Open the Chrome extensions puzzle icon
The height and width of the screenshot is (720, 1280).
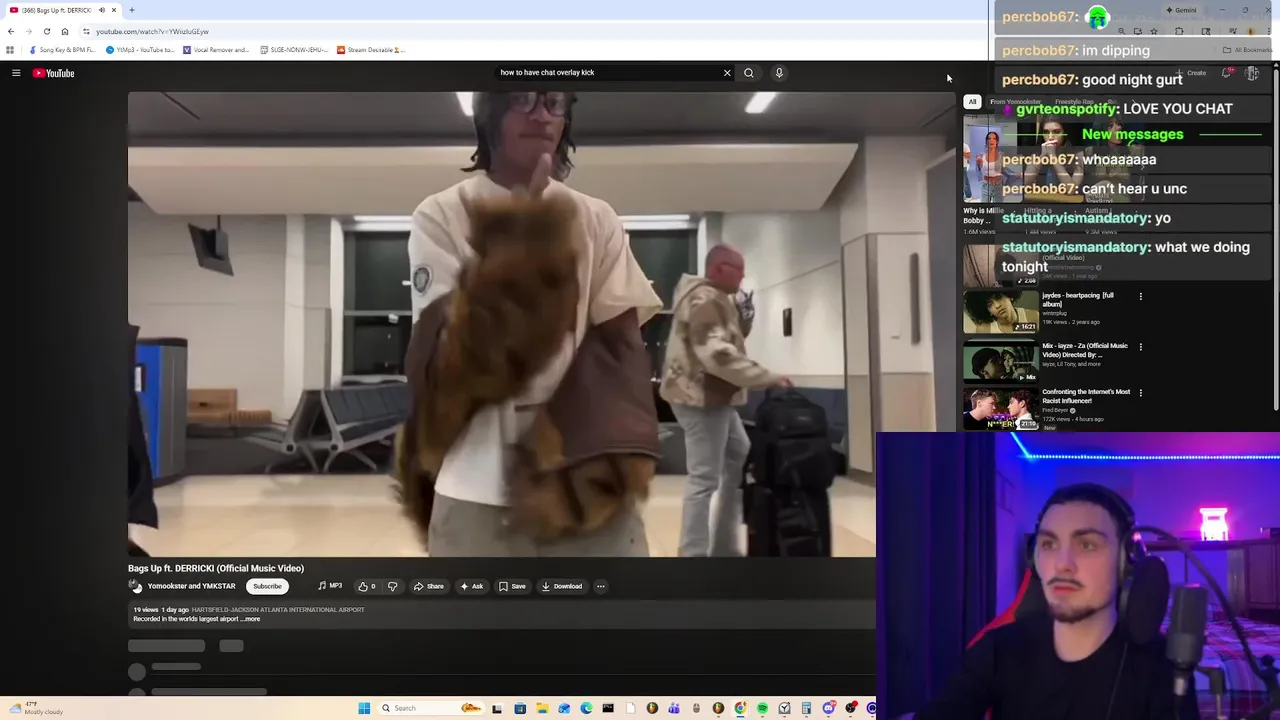coord(1179,31)
